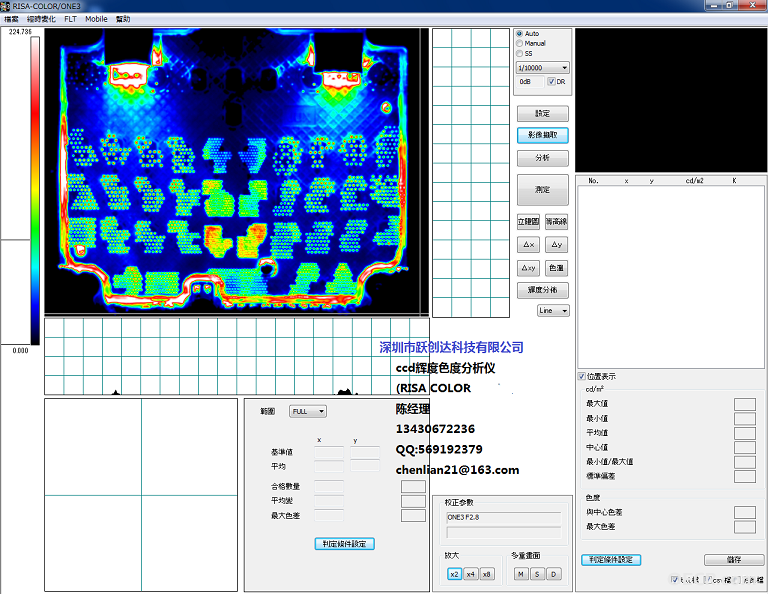Select the x2 zoom button
The image size is (768, 594).
(455, 574)
